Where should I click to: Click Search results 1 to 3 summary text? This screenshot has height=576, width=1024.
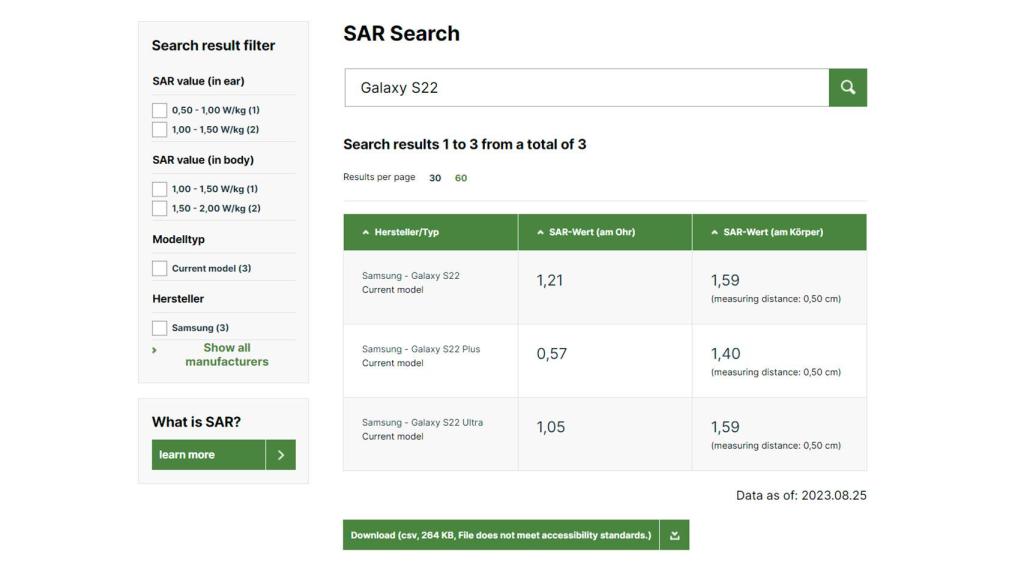(x=465, y=144)
